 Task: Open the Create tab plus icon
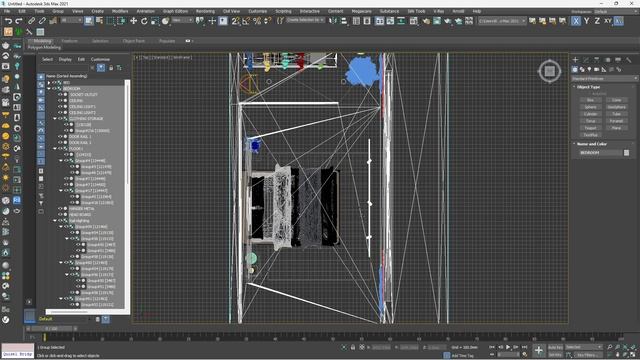[575, 60]
